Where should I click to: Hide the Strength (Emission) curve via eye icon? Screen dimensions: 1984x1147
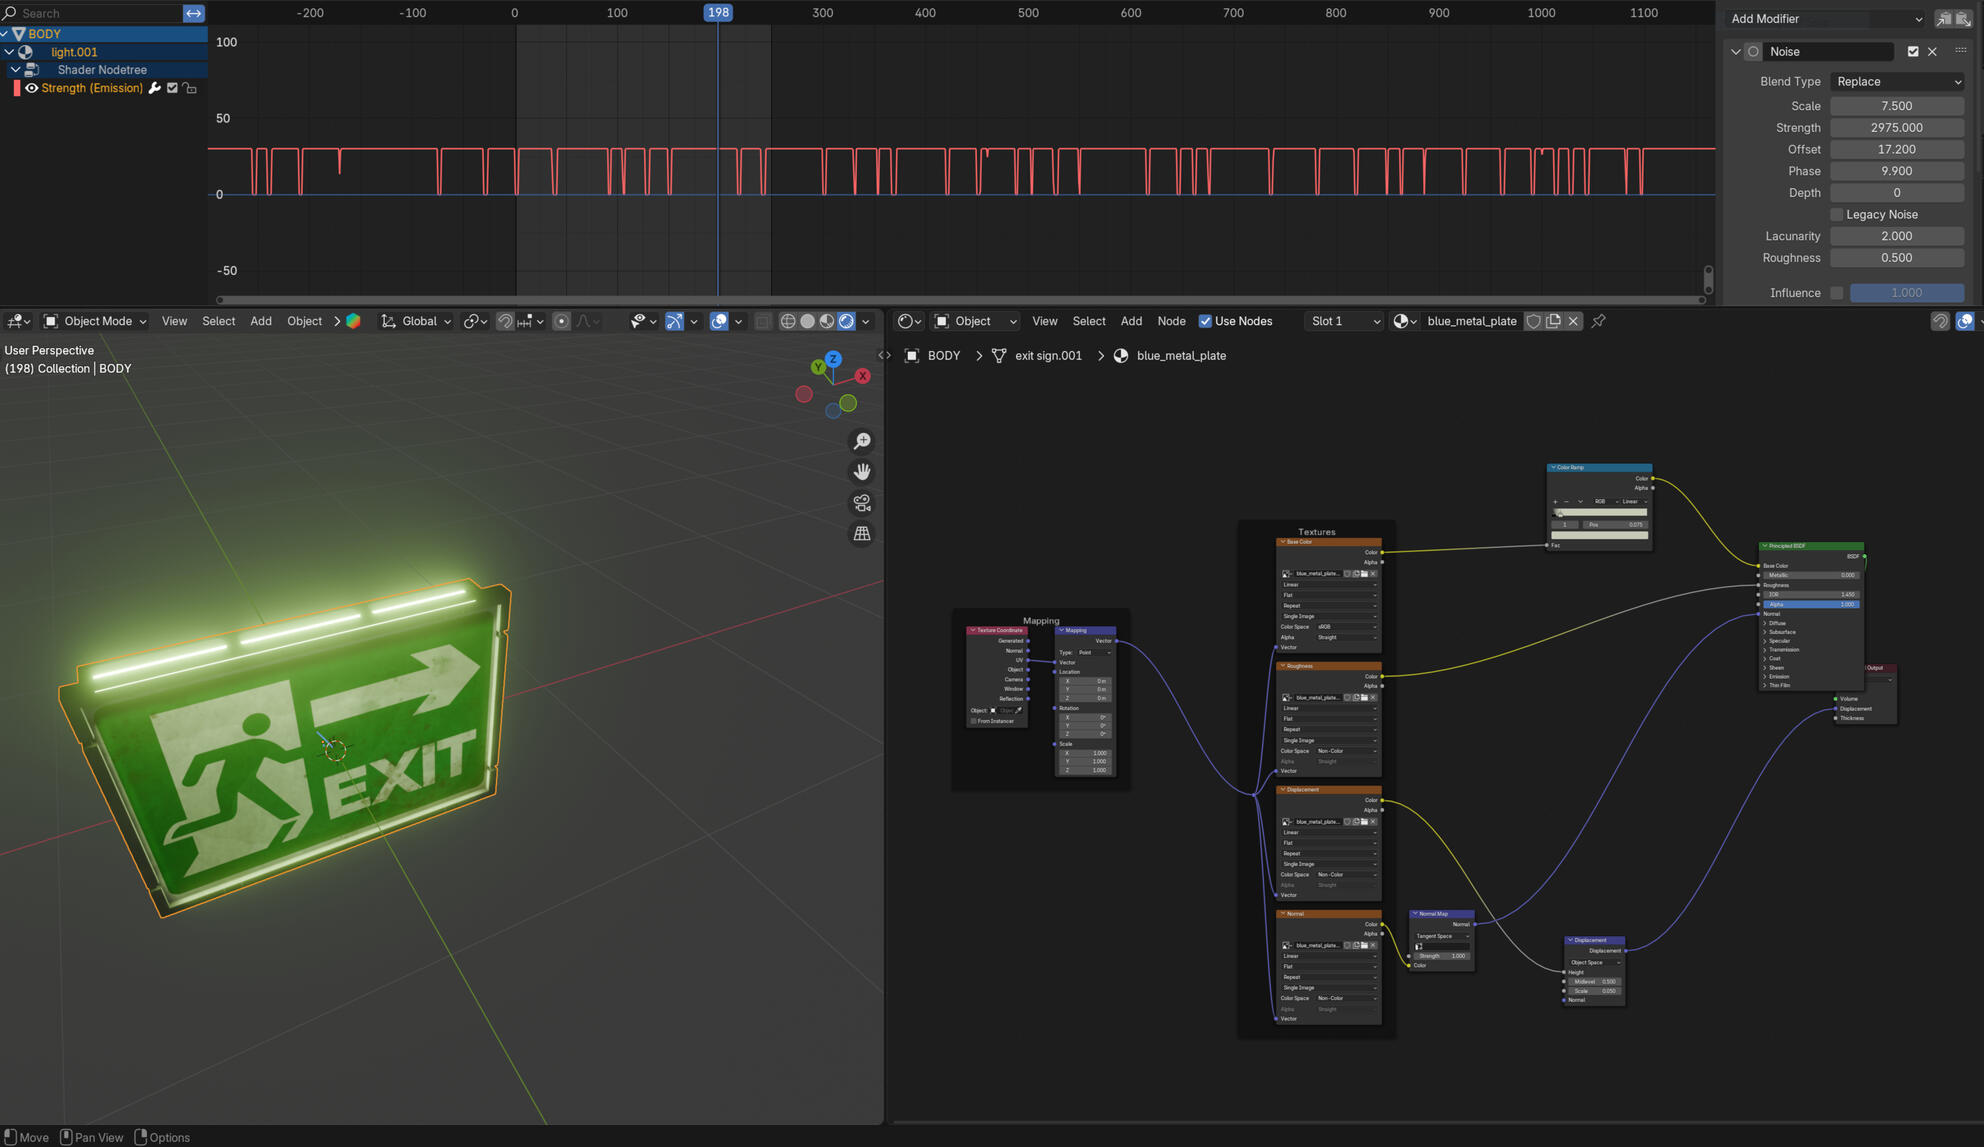tap(32, 88)
